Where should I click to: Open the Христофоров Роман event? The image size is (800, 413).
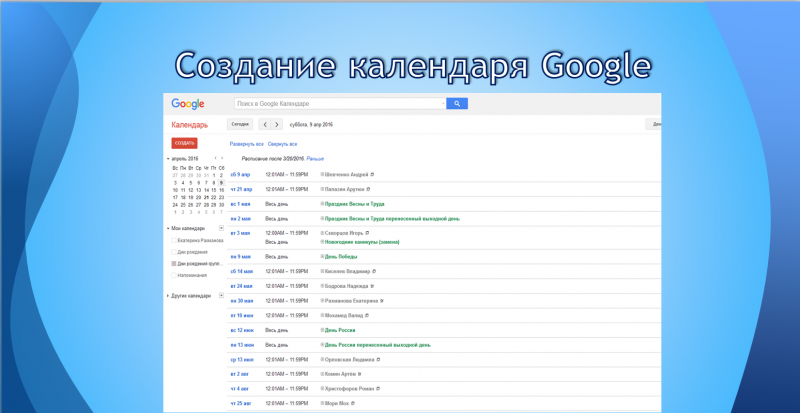point(349,389)
